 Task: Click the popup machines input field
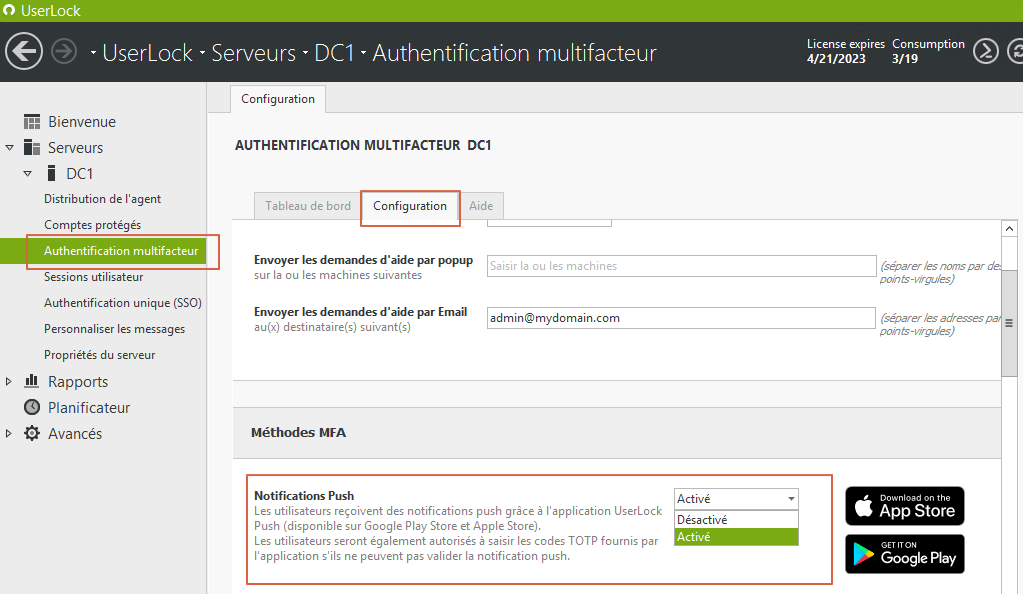[681, 266]
